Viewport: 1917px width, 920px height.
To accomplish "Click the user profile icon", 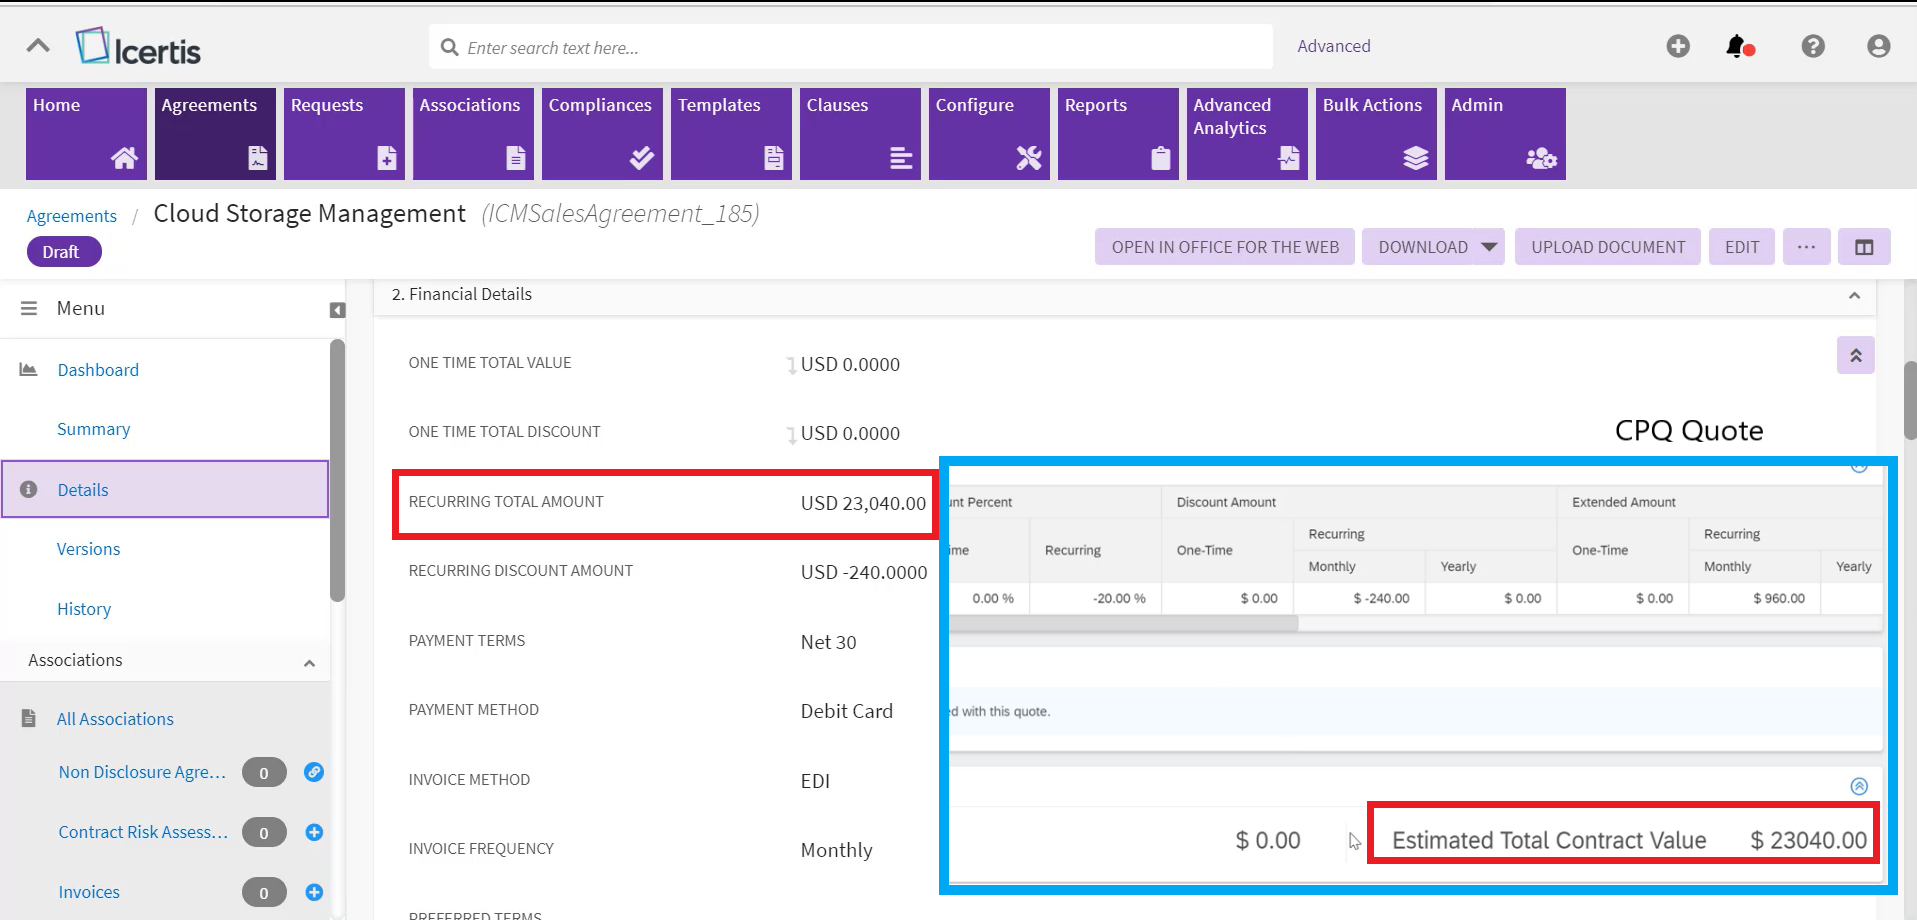I will [1878, 46].
